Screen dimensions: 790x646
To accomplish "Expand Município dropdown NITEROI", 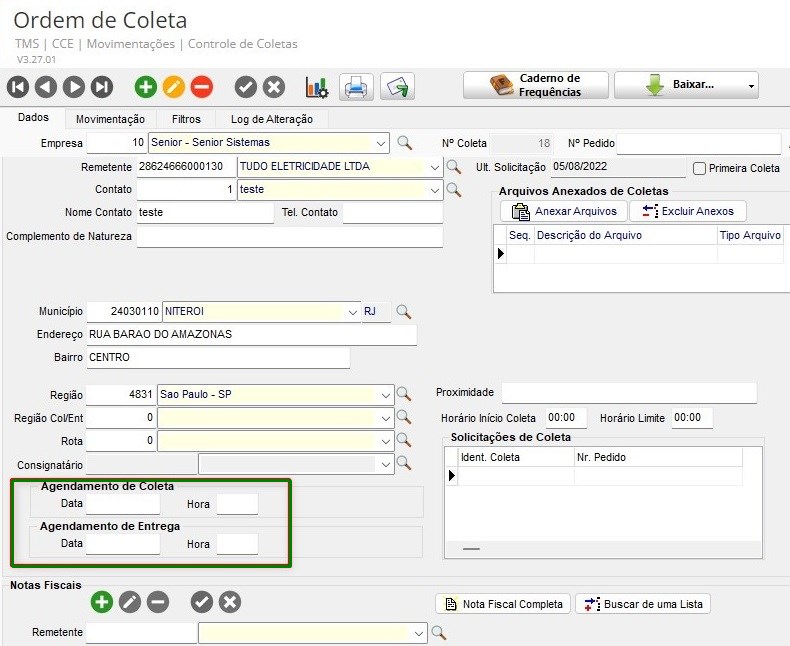I will (x=353, y=312).
